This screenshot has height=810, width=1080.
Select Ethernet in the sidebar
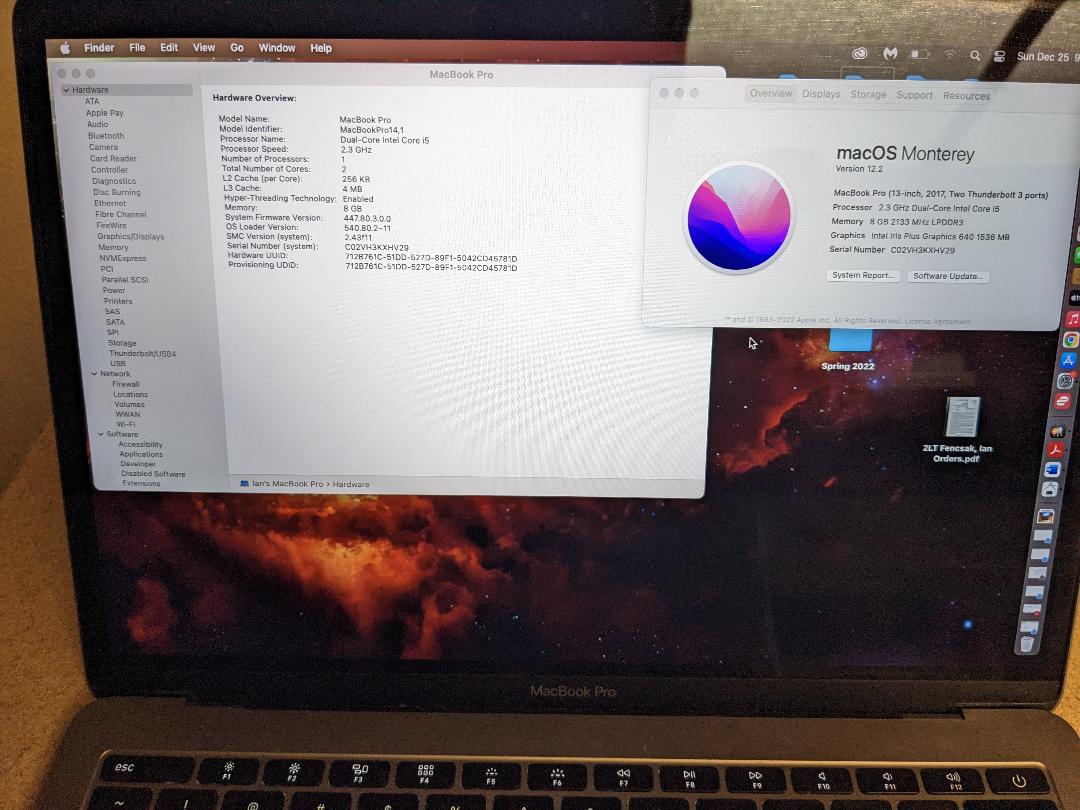[110, 203]
